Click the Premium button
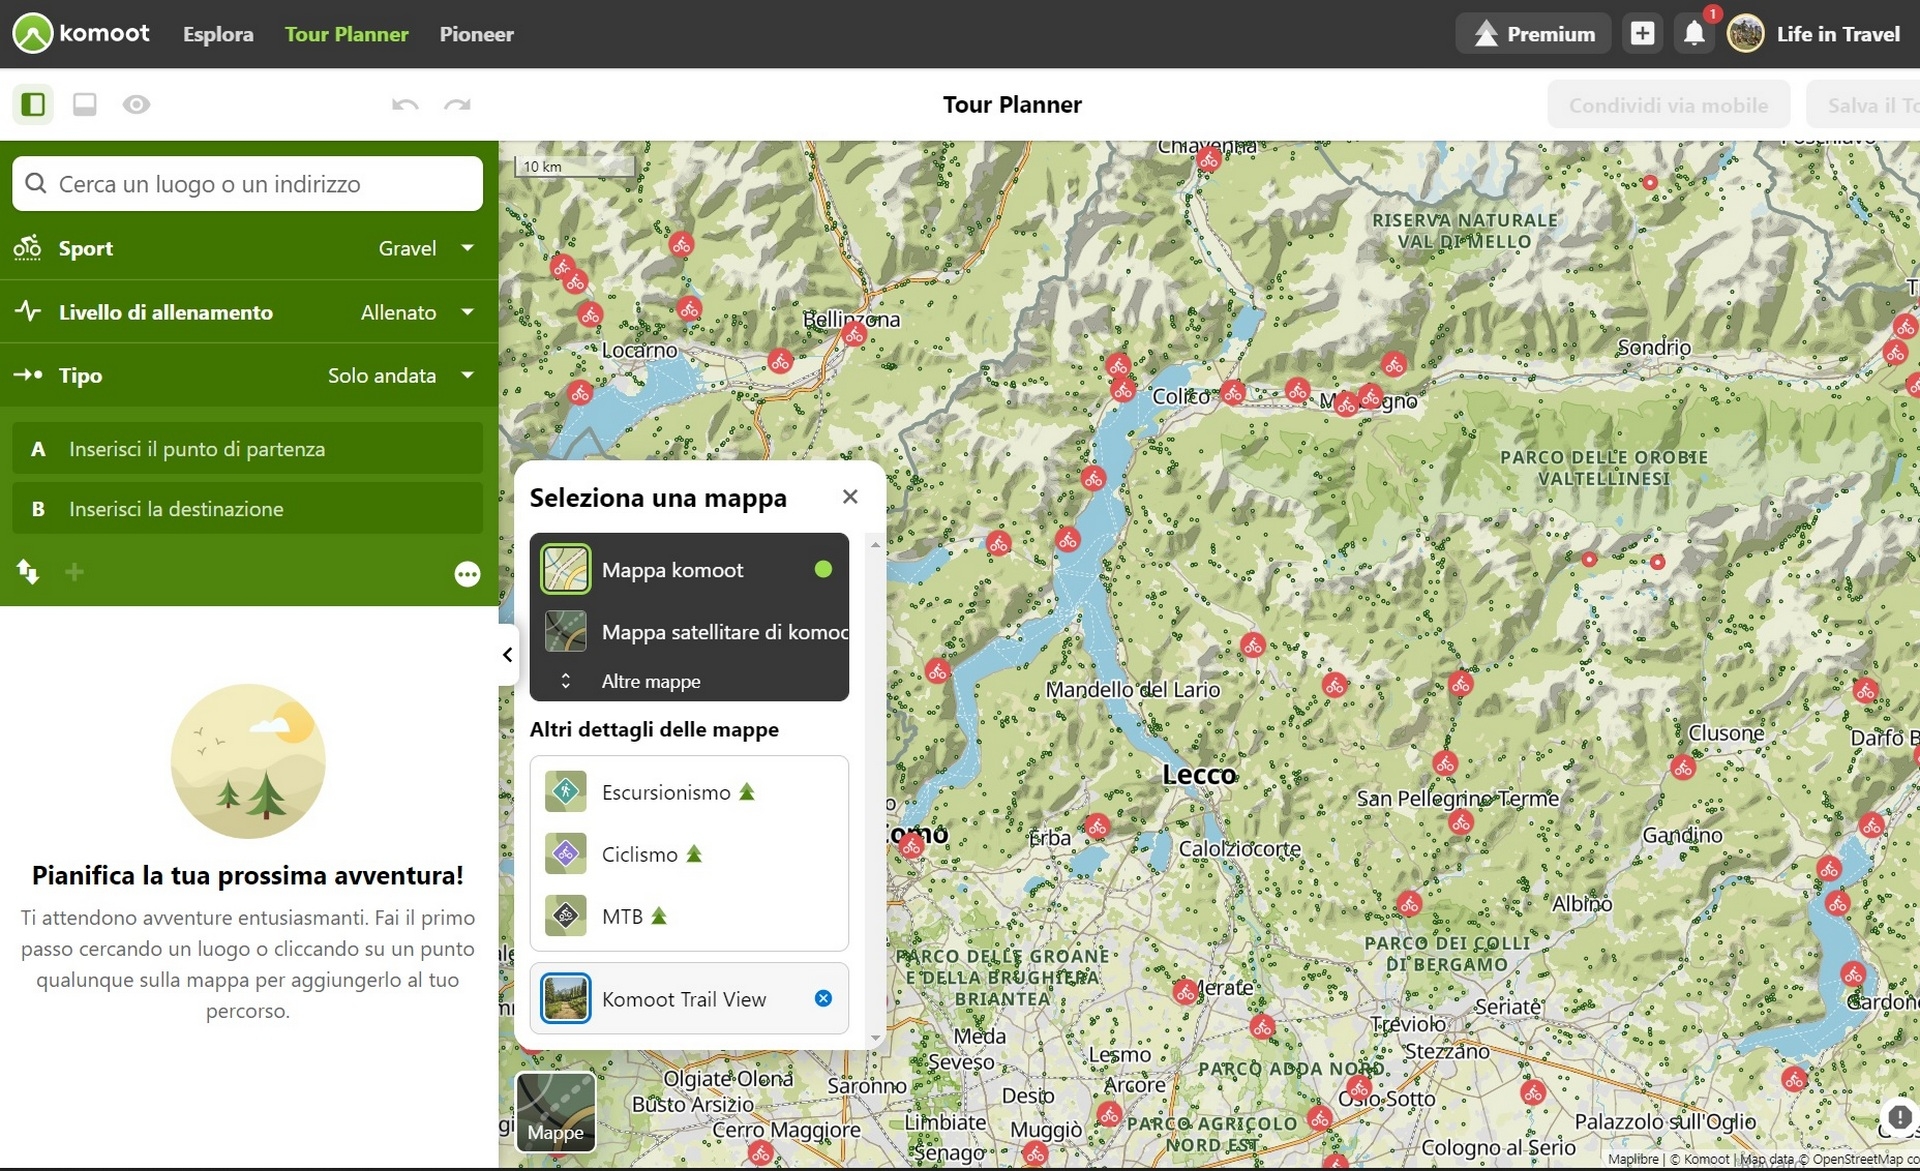This screenshot has height=1171, width=1920. 1533,34
